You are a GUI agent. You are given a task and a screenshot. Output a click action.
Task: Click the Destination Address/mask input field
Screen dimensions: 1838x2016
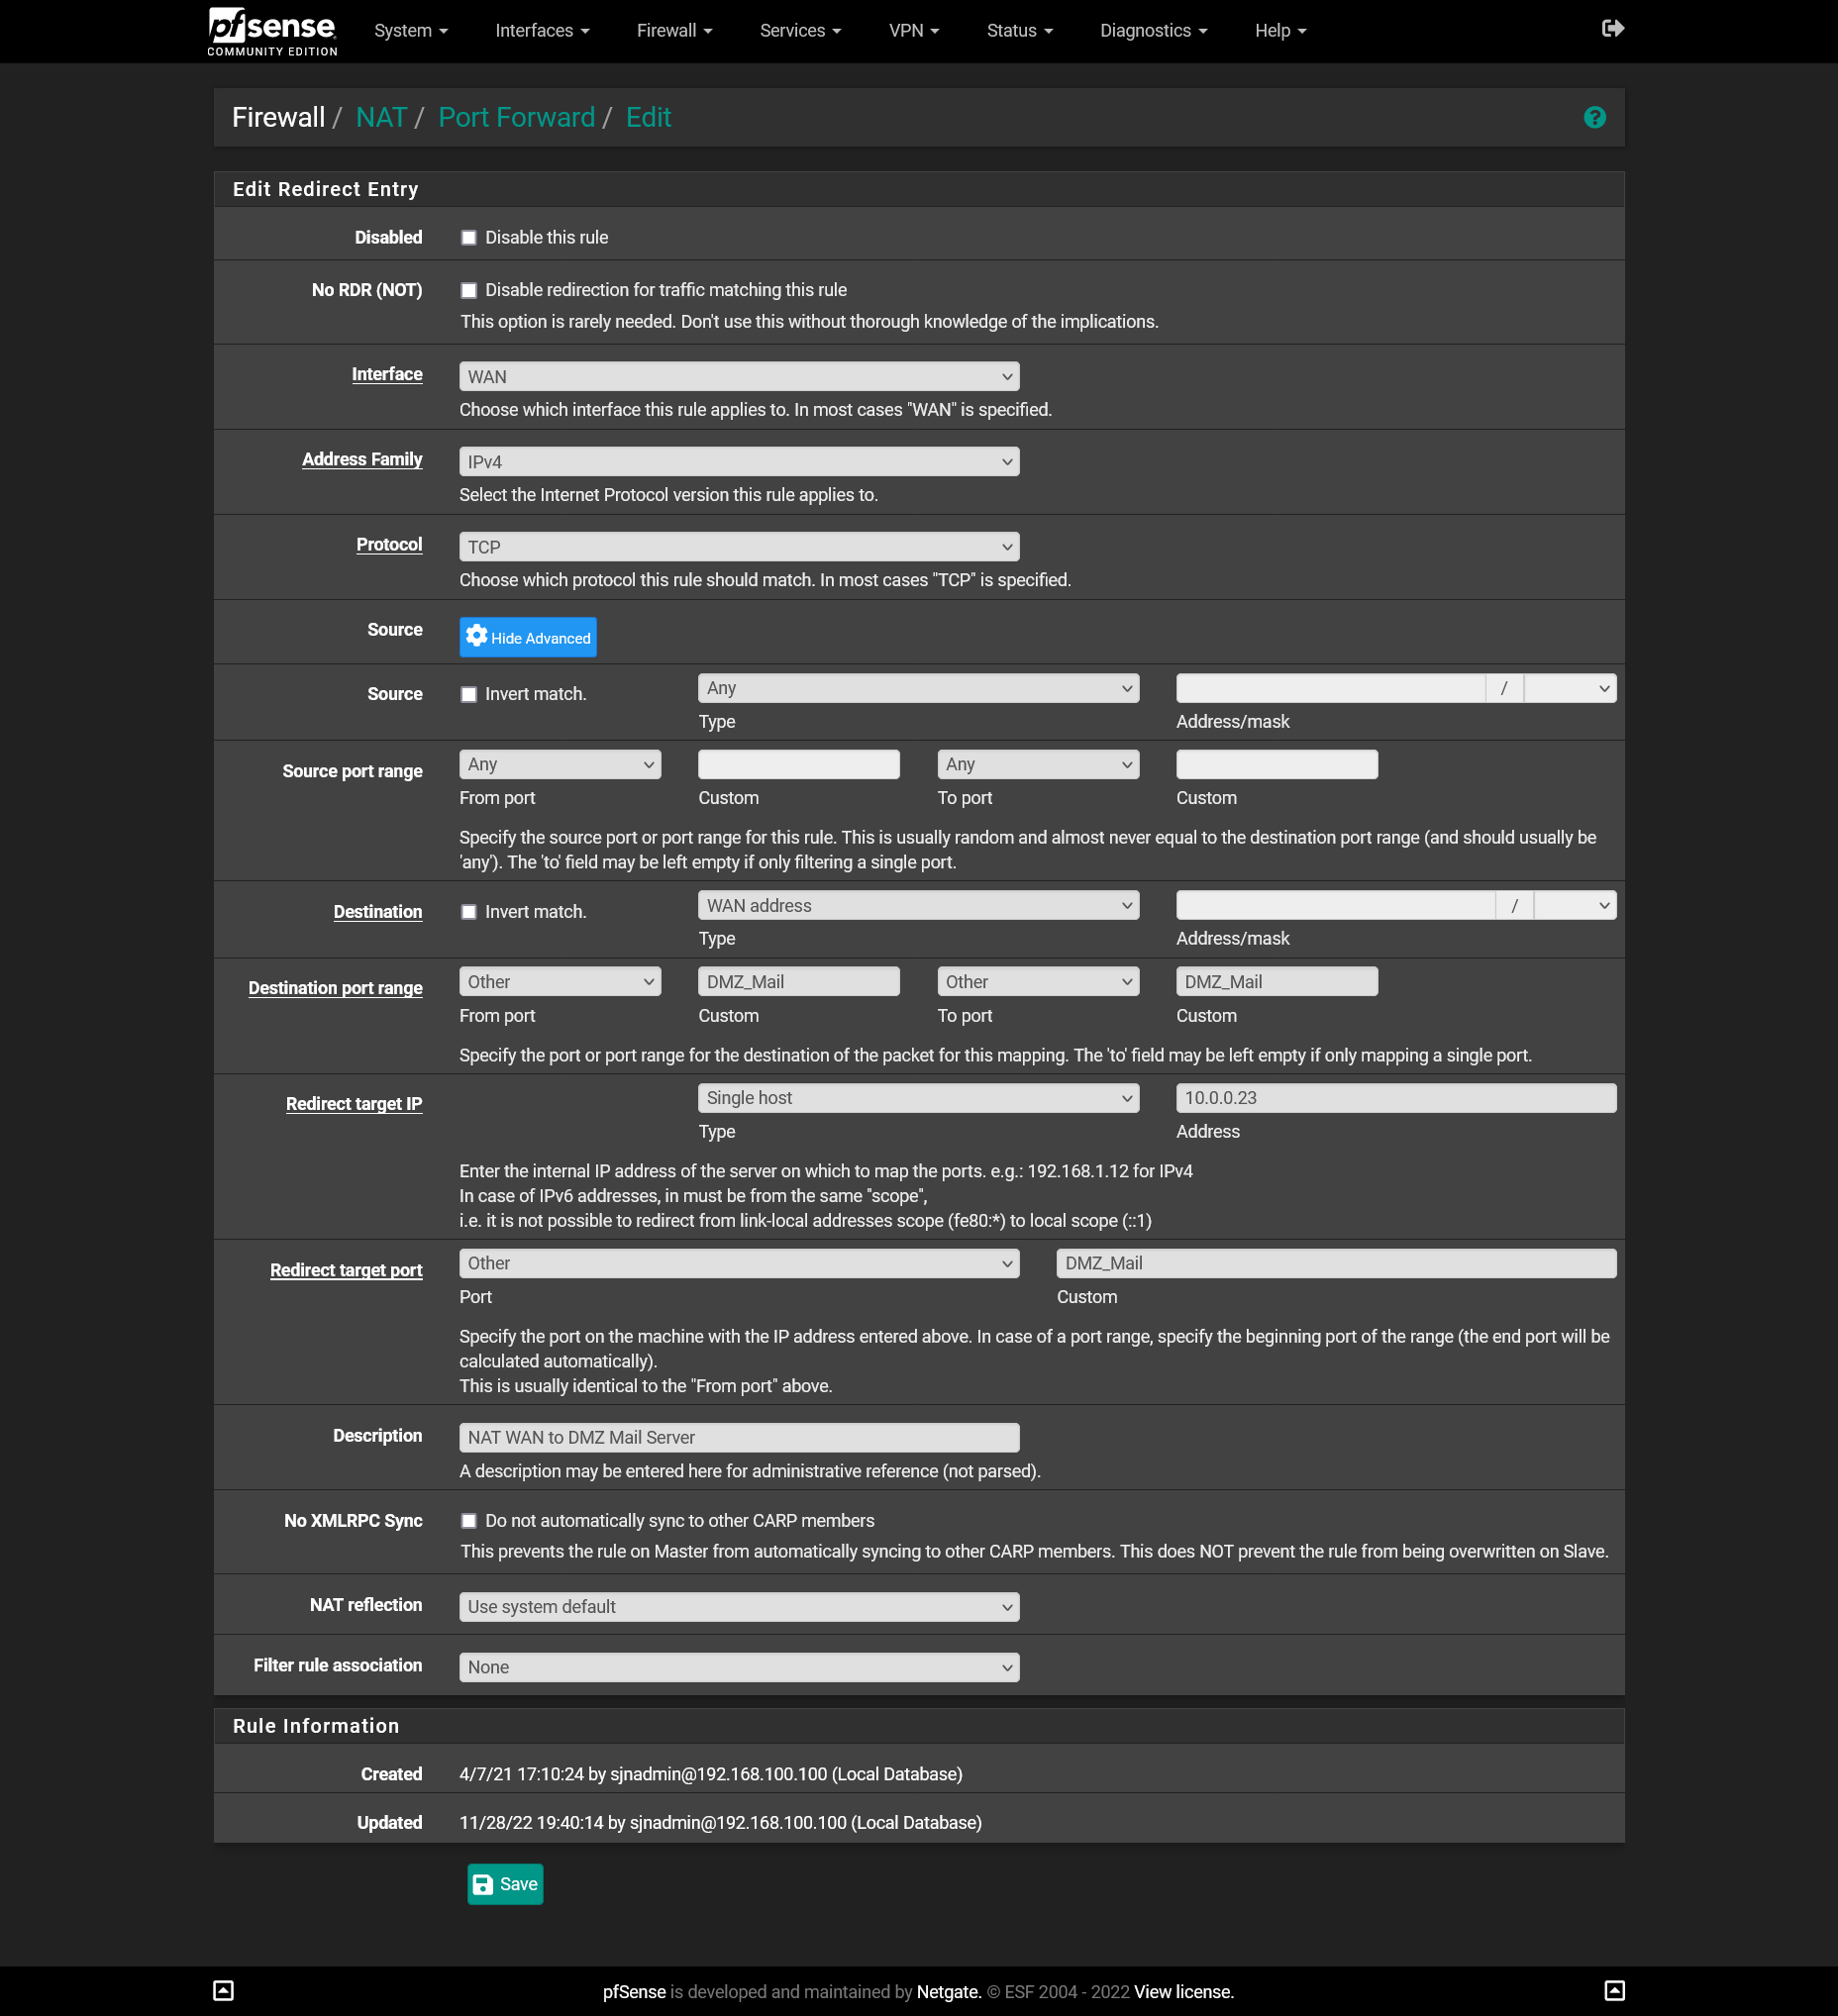1335,906
